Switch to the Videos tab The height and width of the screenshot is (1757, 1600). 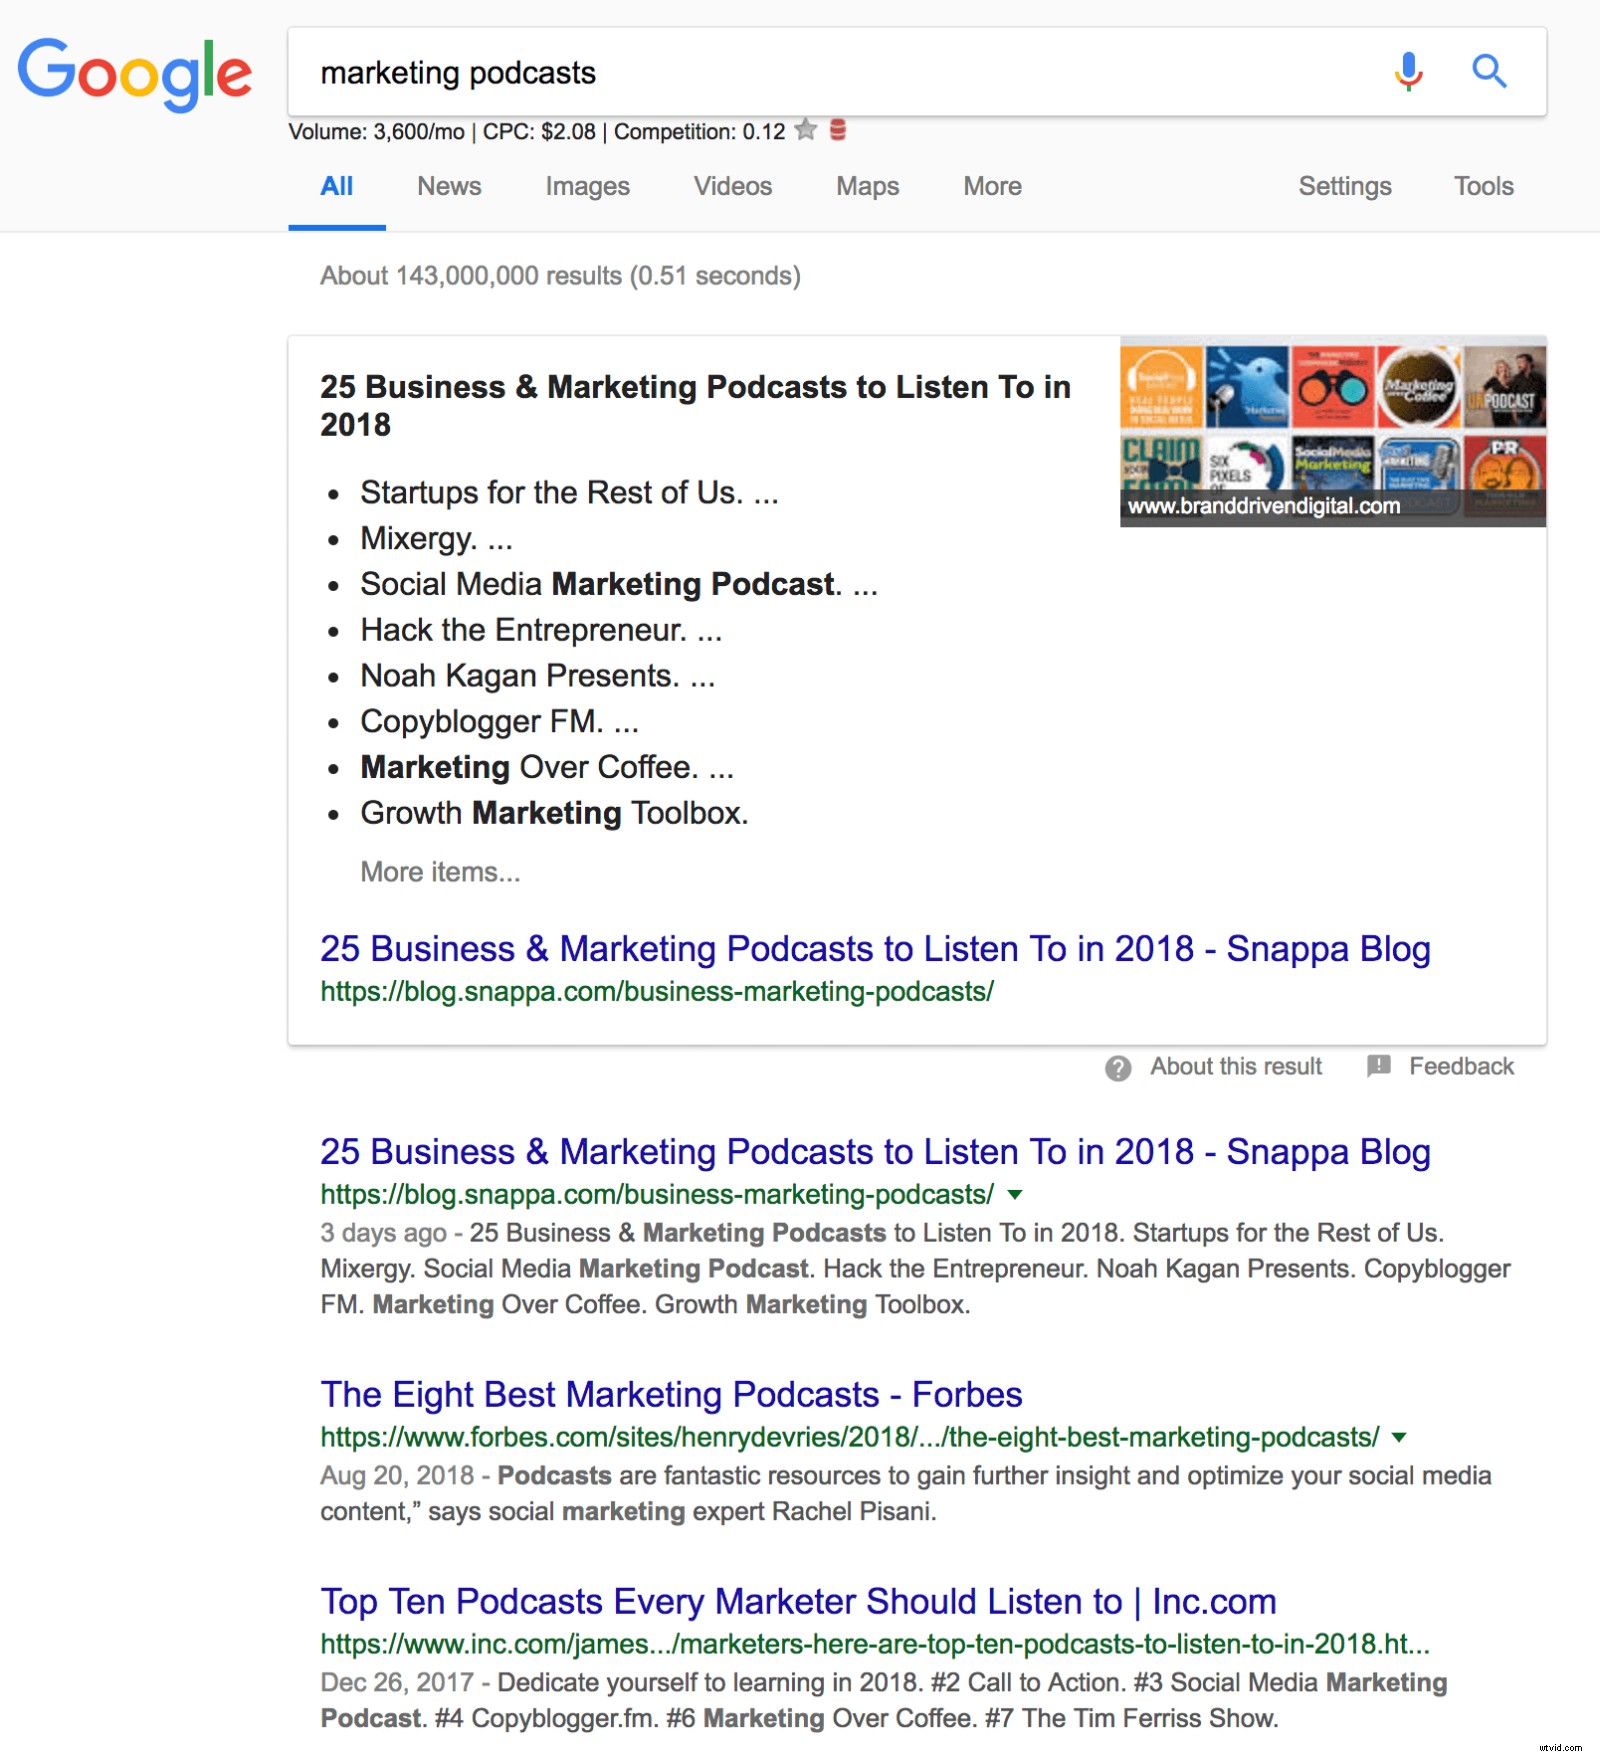point(732,186)
